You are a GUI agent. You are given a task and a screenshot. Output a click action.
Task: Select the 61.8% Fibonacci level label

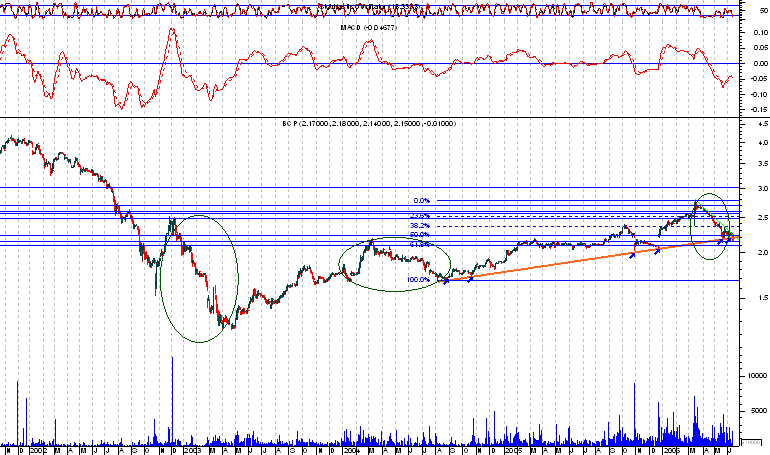[x=420, y=244]
